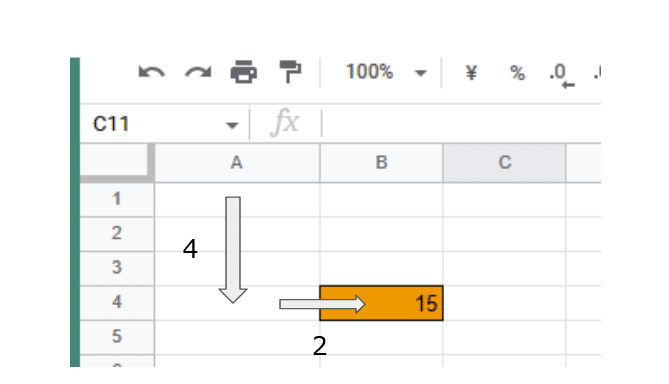Click the Name box showing C11
669x384 pixels.
(164, 124)
